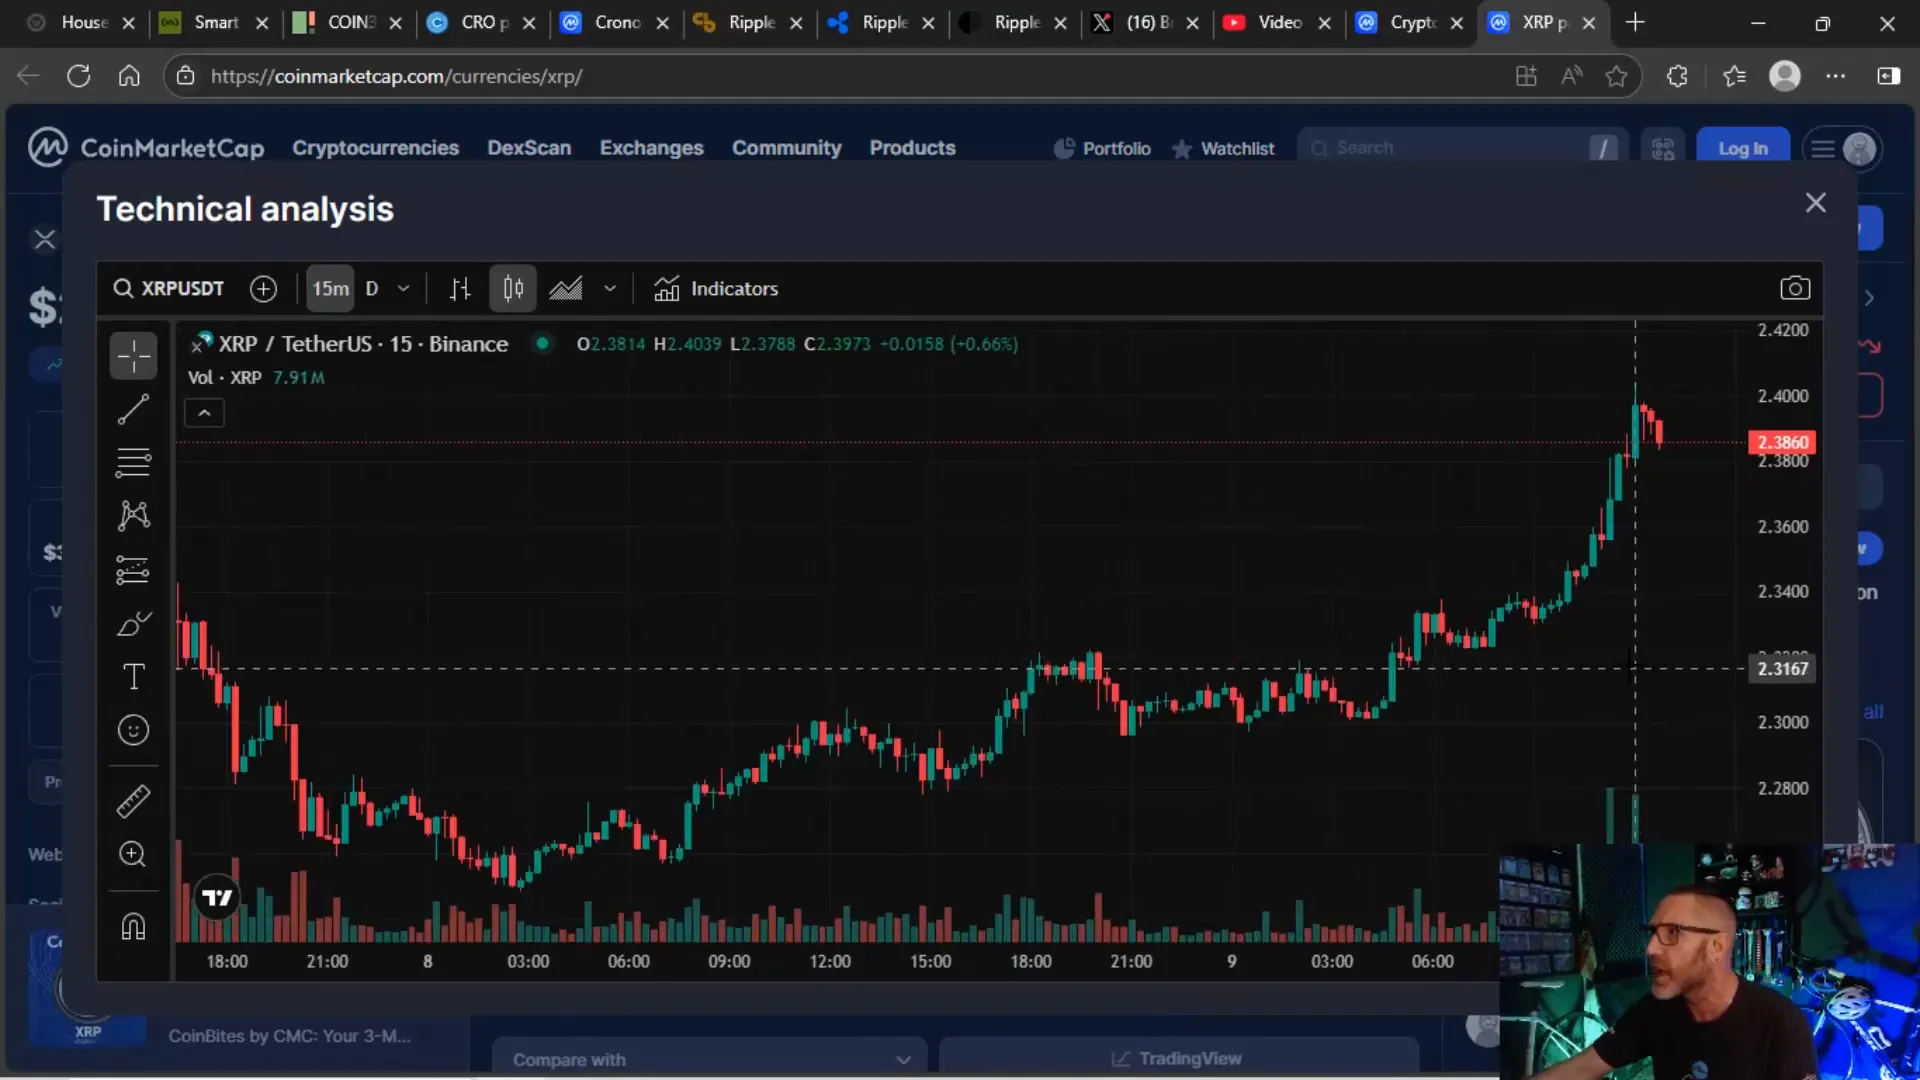Add a symbol to compare
This screenshot has height=1080, width=1920.
point(263,289)
